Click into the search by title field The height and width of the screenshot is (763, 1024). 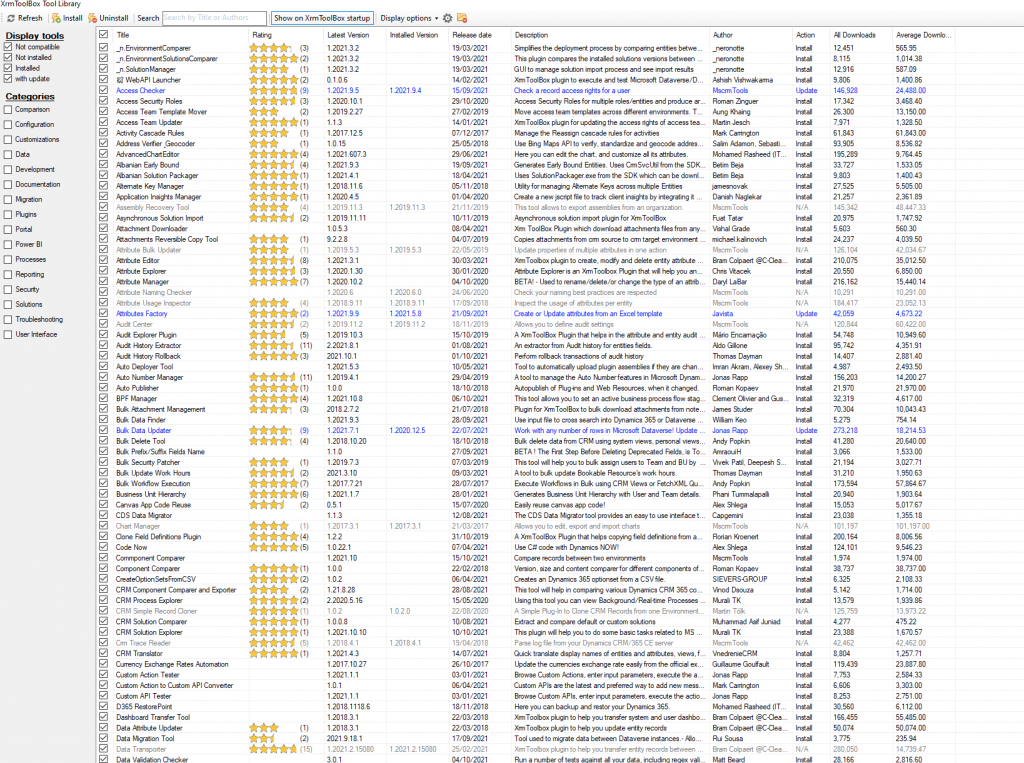click(x=214, y=18)
